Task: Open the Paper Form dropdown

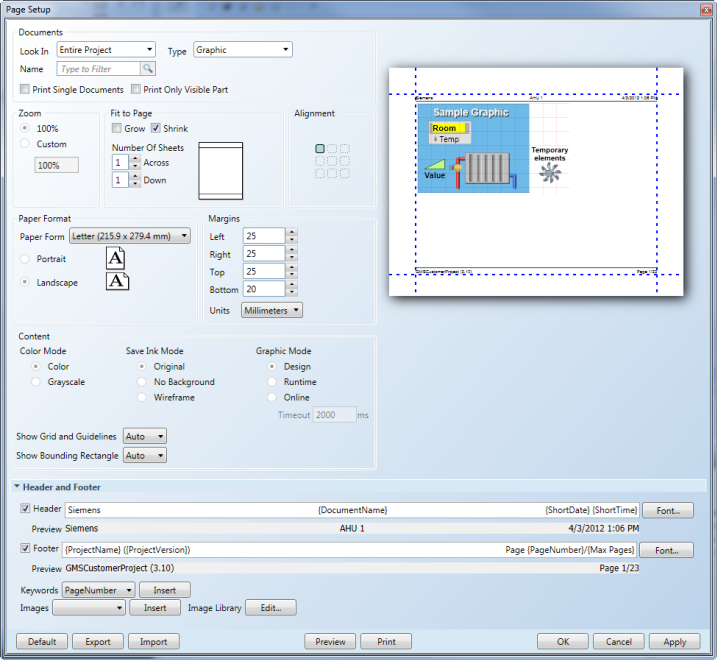Action: 129,237
